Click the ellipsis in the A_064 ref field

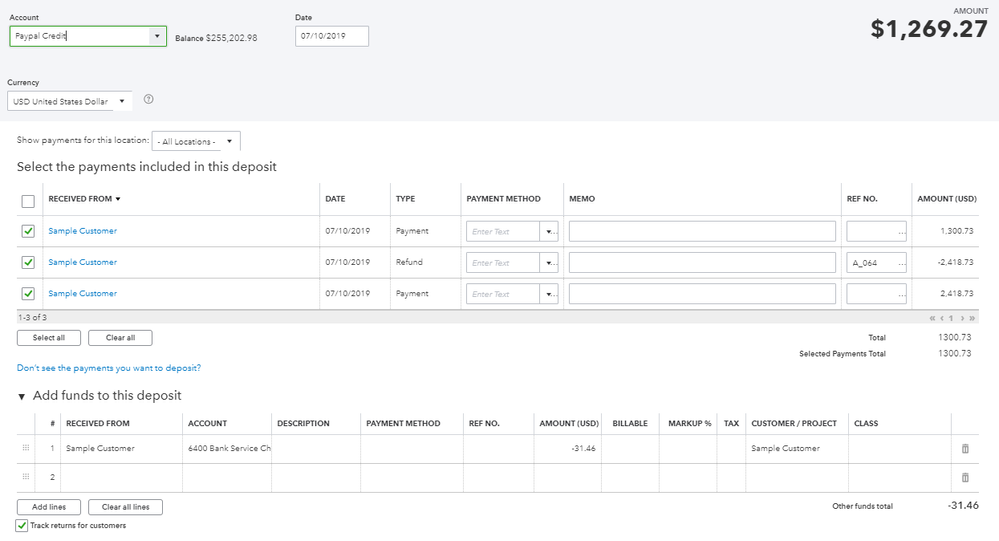[x=900, y=263]
